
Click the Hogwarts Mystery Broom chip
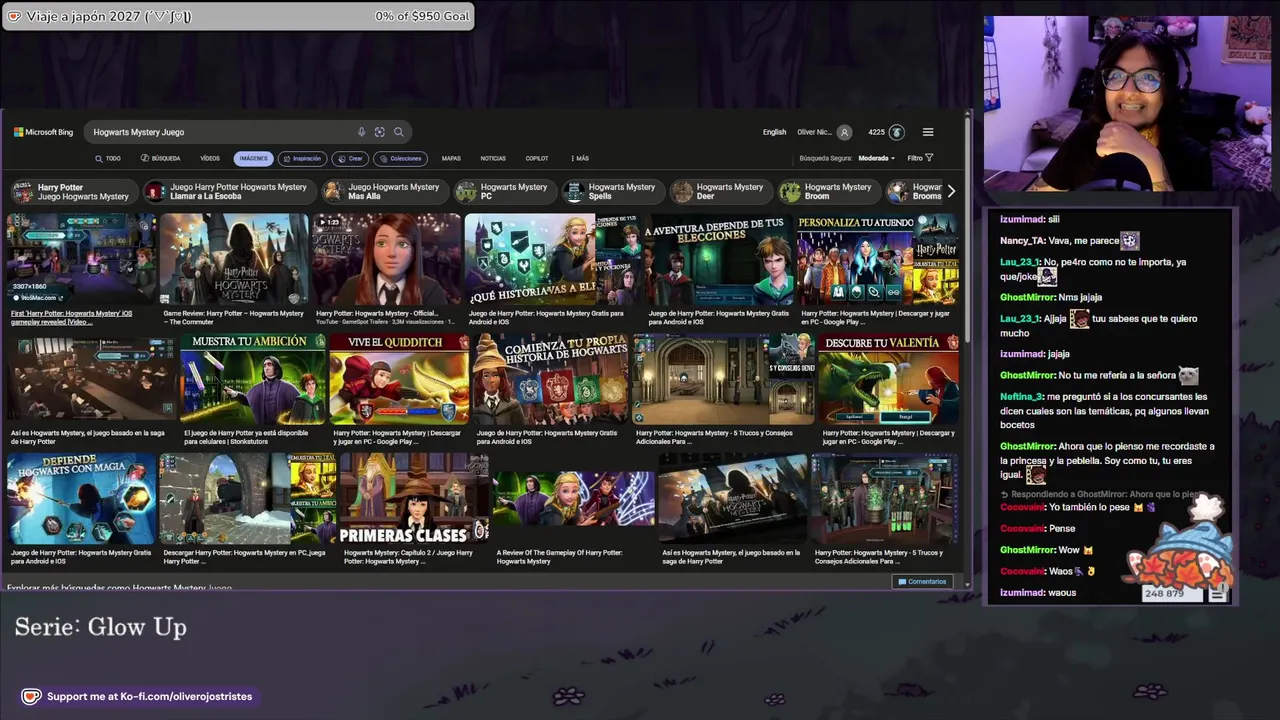point(827,192)
